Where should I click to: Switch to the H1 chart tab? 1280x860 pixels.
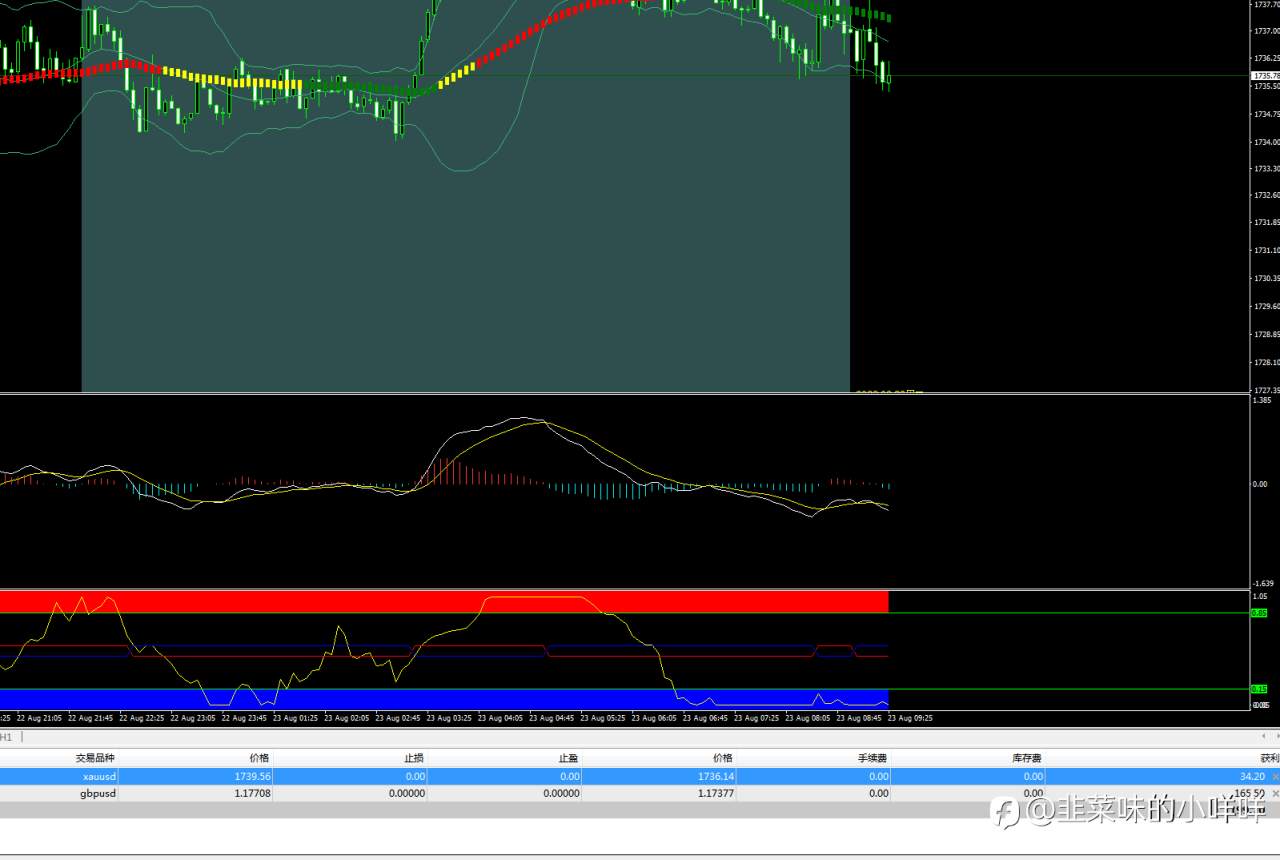pyautogui.click(x=8, y=737)
